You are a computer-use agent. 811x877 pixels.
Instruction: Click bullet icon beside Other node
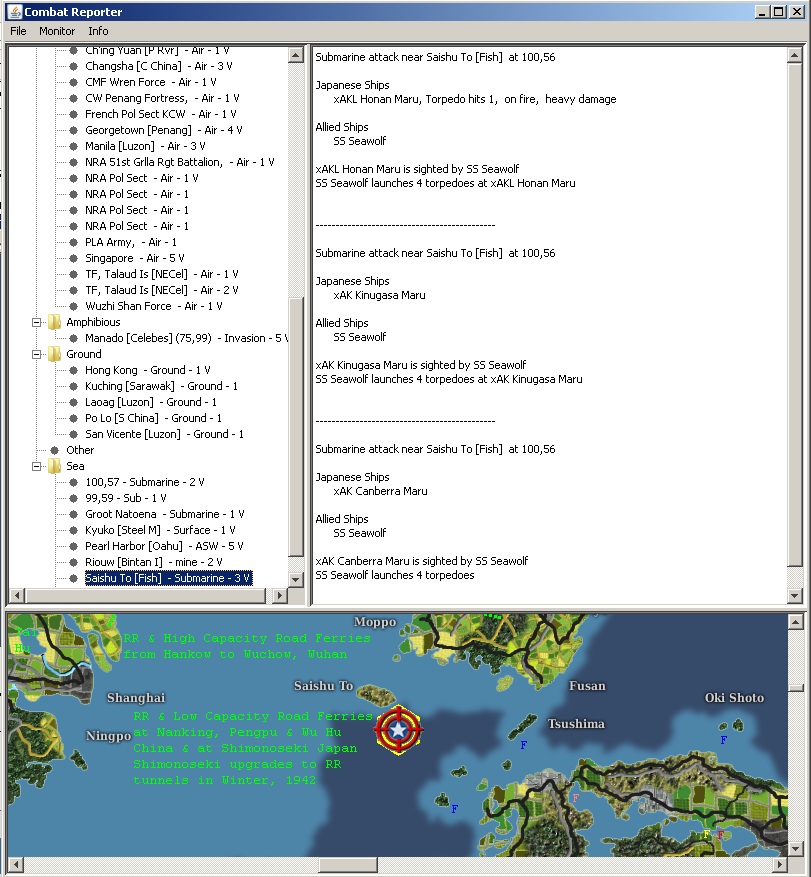54,450
